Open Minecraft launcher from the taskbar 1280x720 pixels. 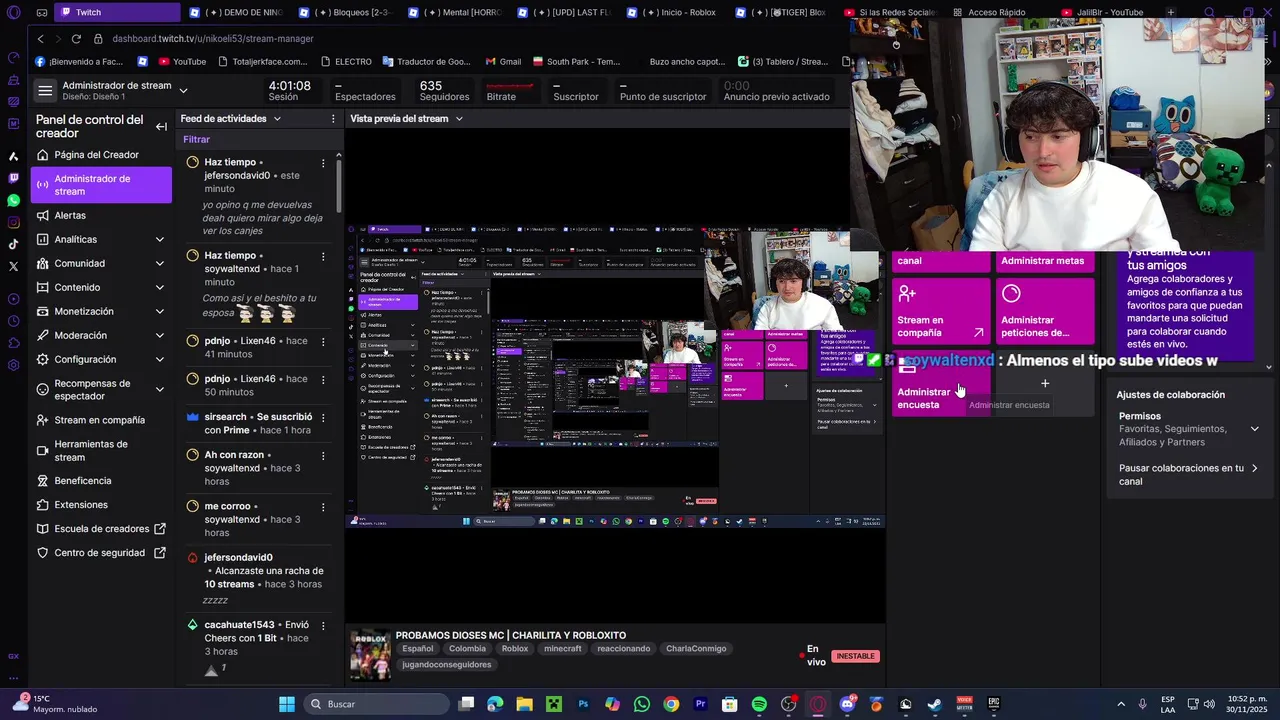[x=553, y=704]
